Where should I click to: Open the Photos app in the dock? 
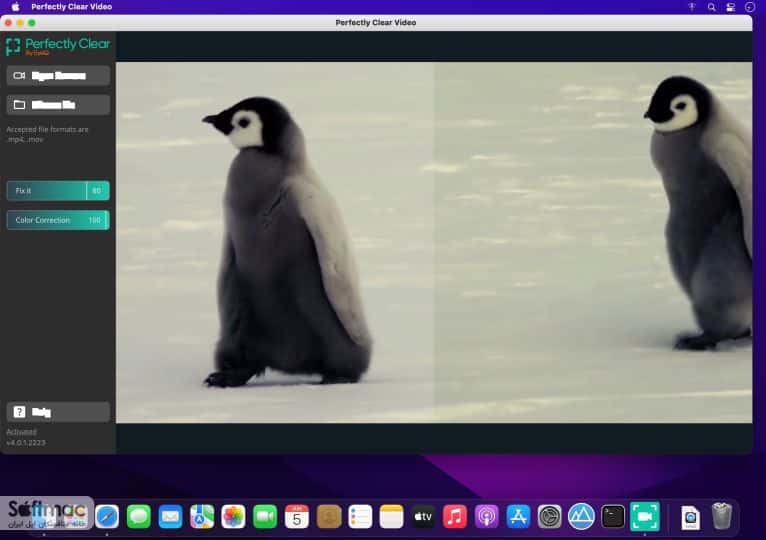(233, 517)
